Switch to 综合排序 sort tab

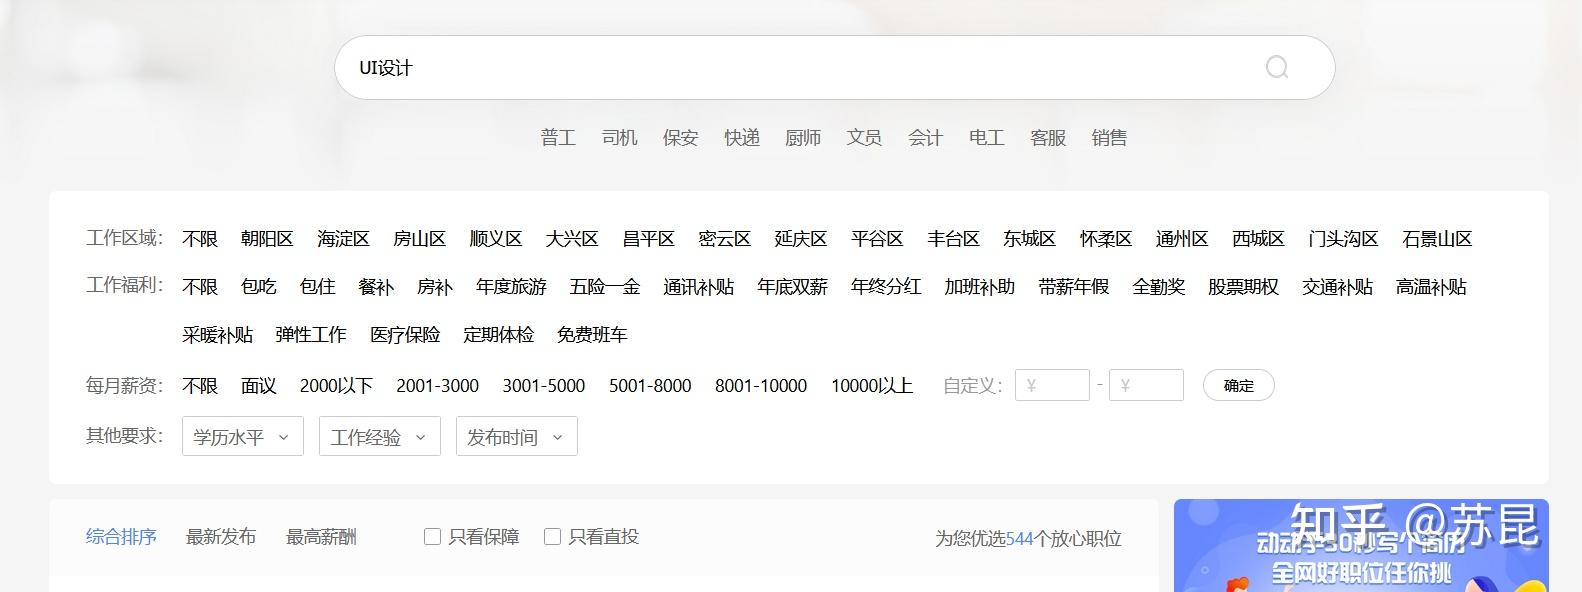pyautogui.click(x=121, y=537)
